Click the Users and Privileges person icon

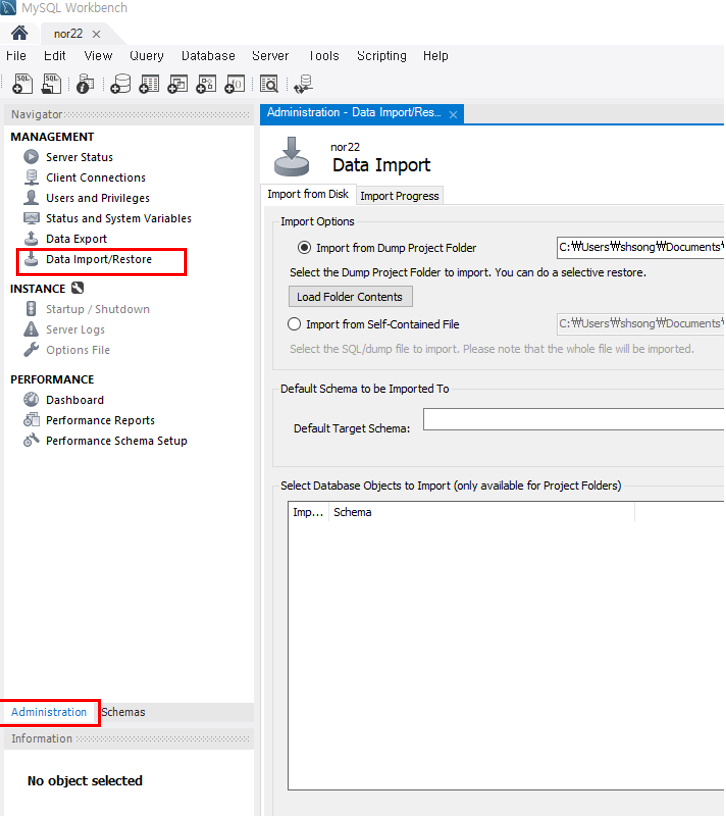pyautogui.click(x=31, y=198)
